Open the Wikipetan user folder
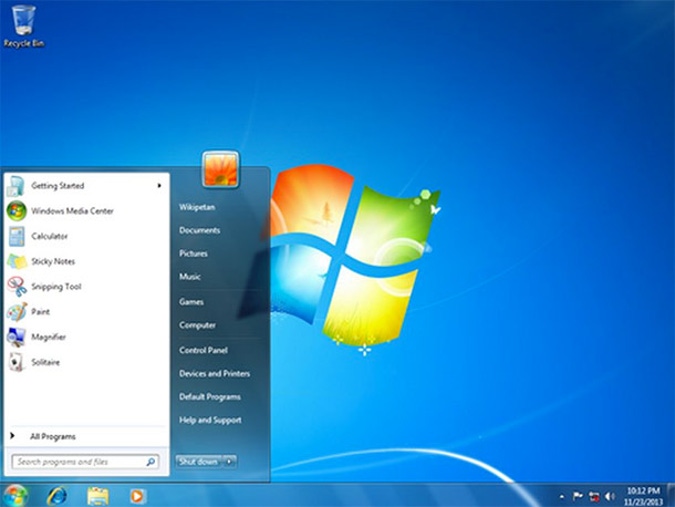Image resolution: width=675 pixels, height=507 pixels. coord(197,207)
